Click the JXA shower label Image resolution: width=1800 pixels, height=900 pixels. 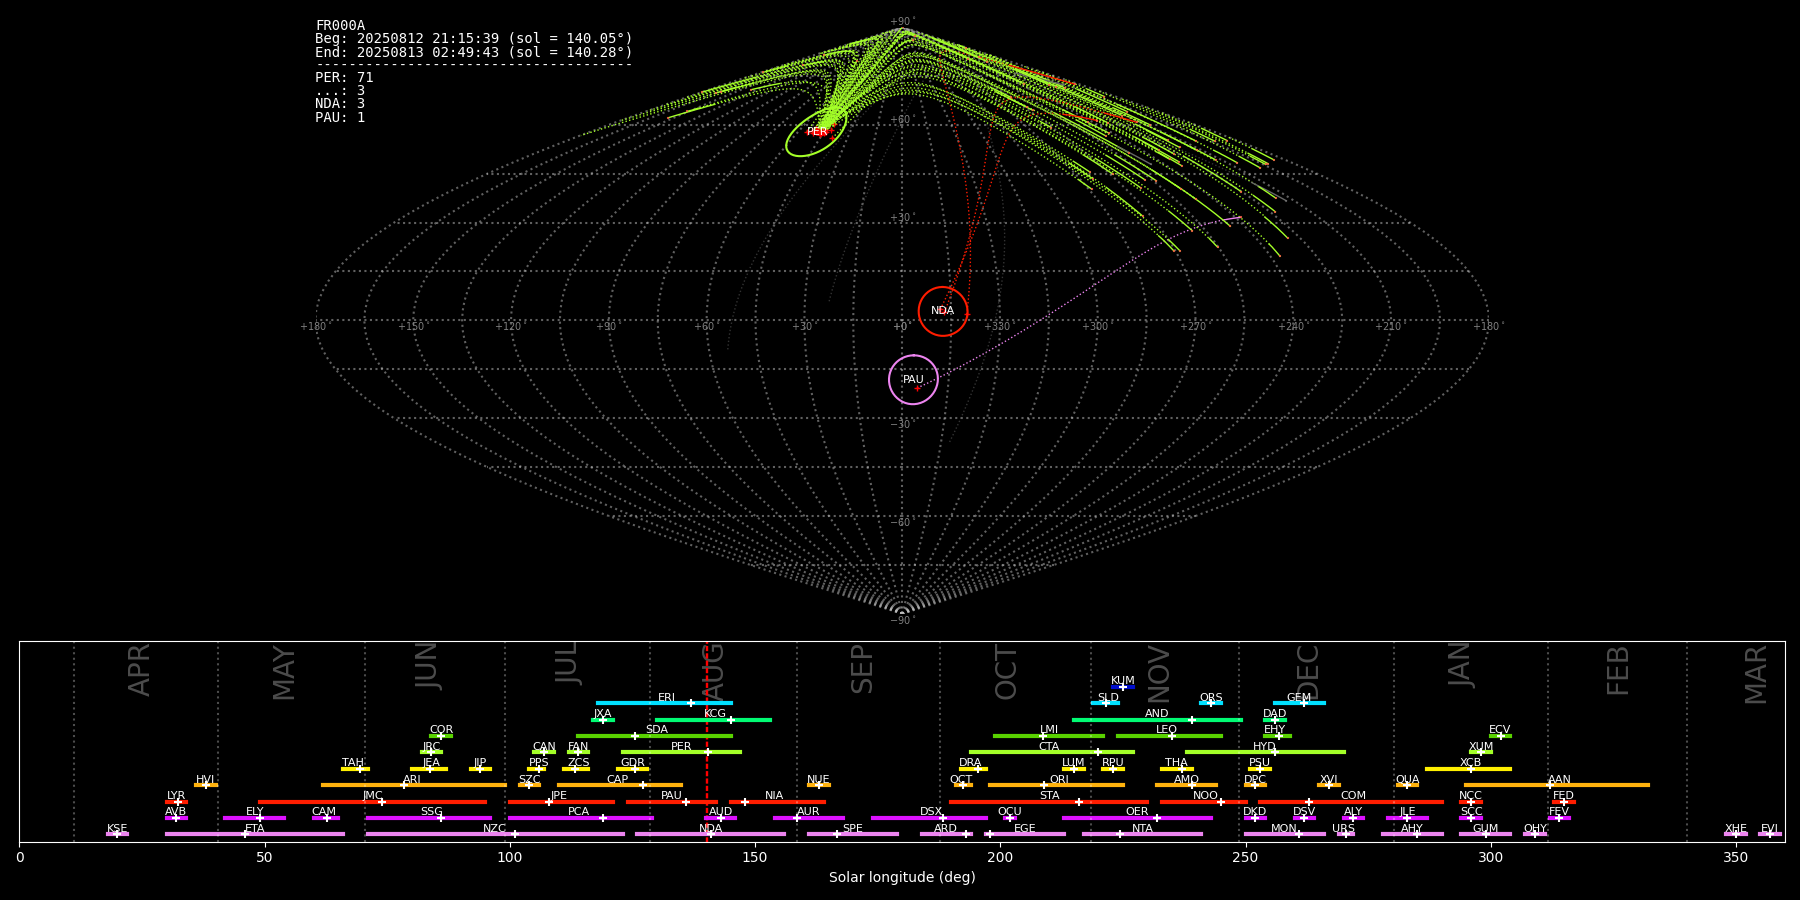point(602,714)
